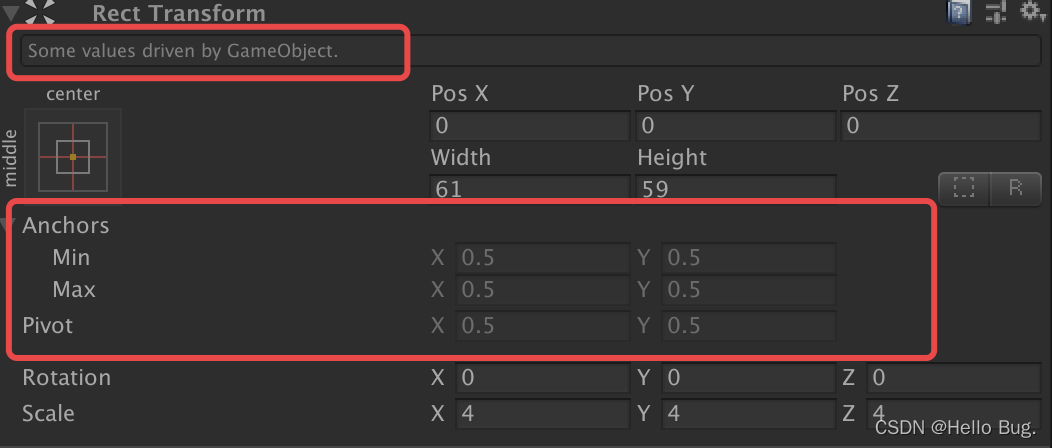This screenshot has height=448, width=1052.
Task: Open the Rect Transform settings gear menu
Action: [x=1031, y=11]
